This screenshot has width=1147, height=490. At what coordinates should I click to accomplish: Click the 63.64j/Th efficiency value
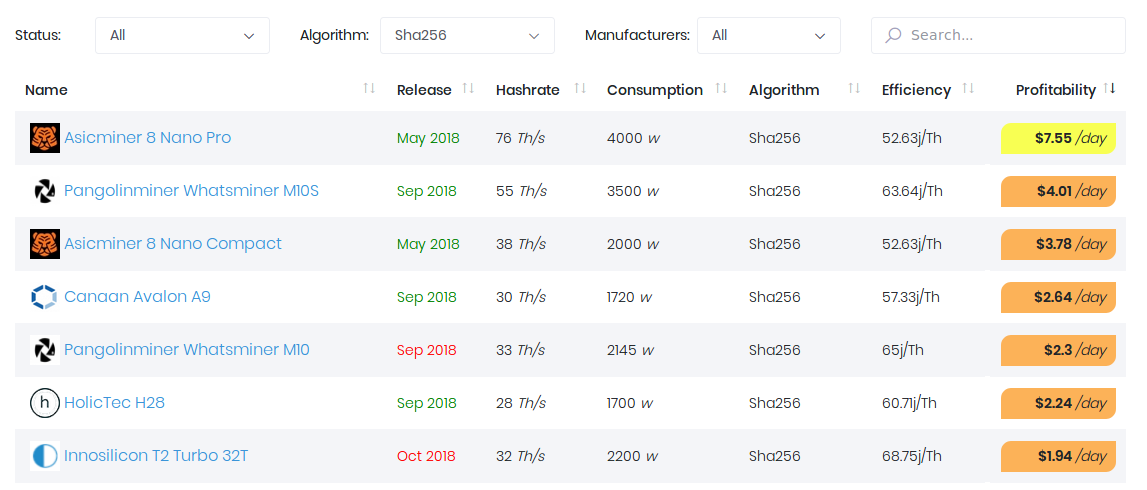[x=912, y=192]
